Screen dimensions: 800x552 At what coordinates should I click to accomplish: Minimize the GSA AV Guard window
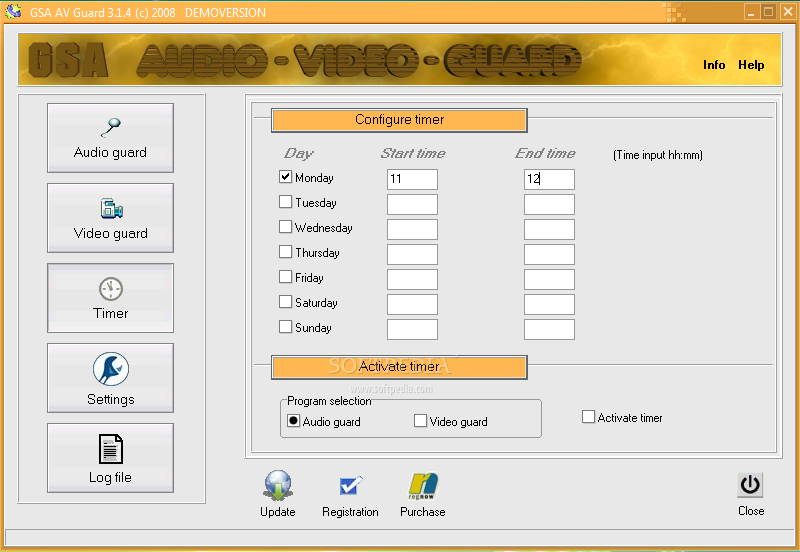click(x=751, y=12)
